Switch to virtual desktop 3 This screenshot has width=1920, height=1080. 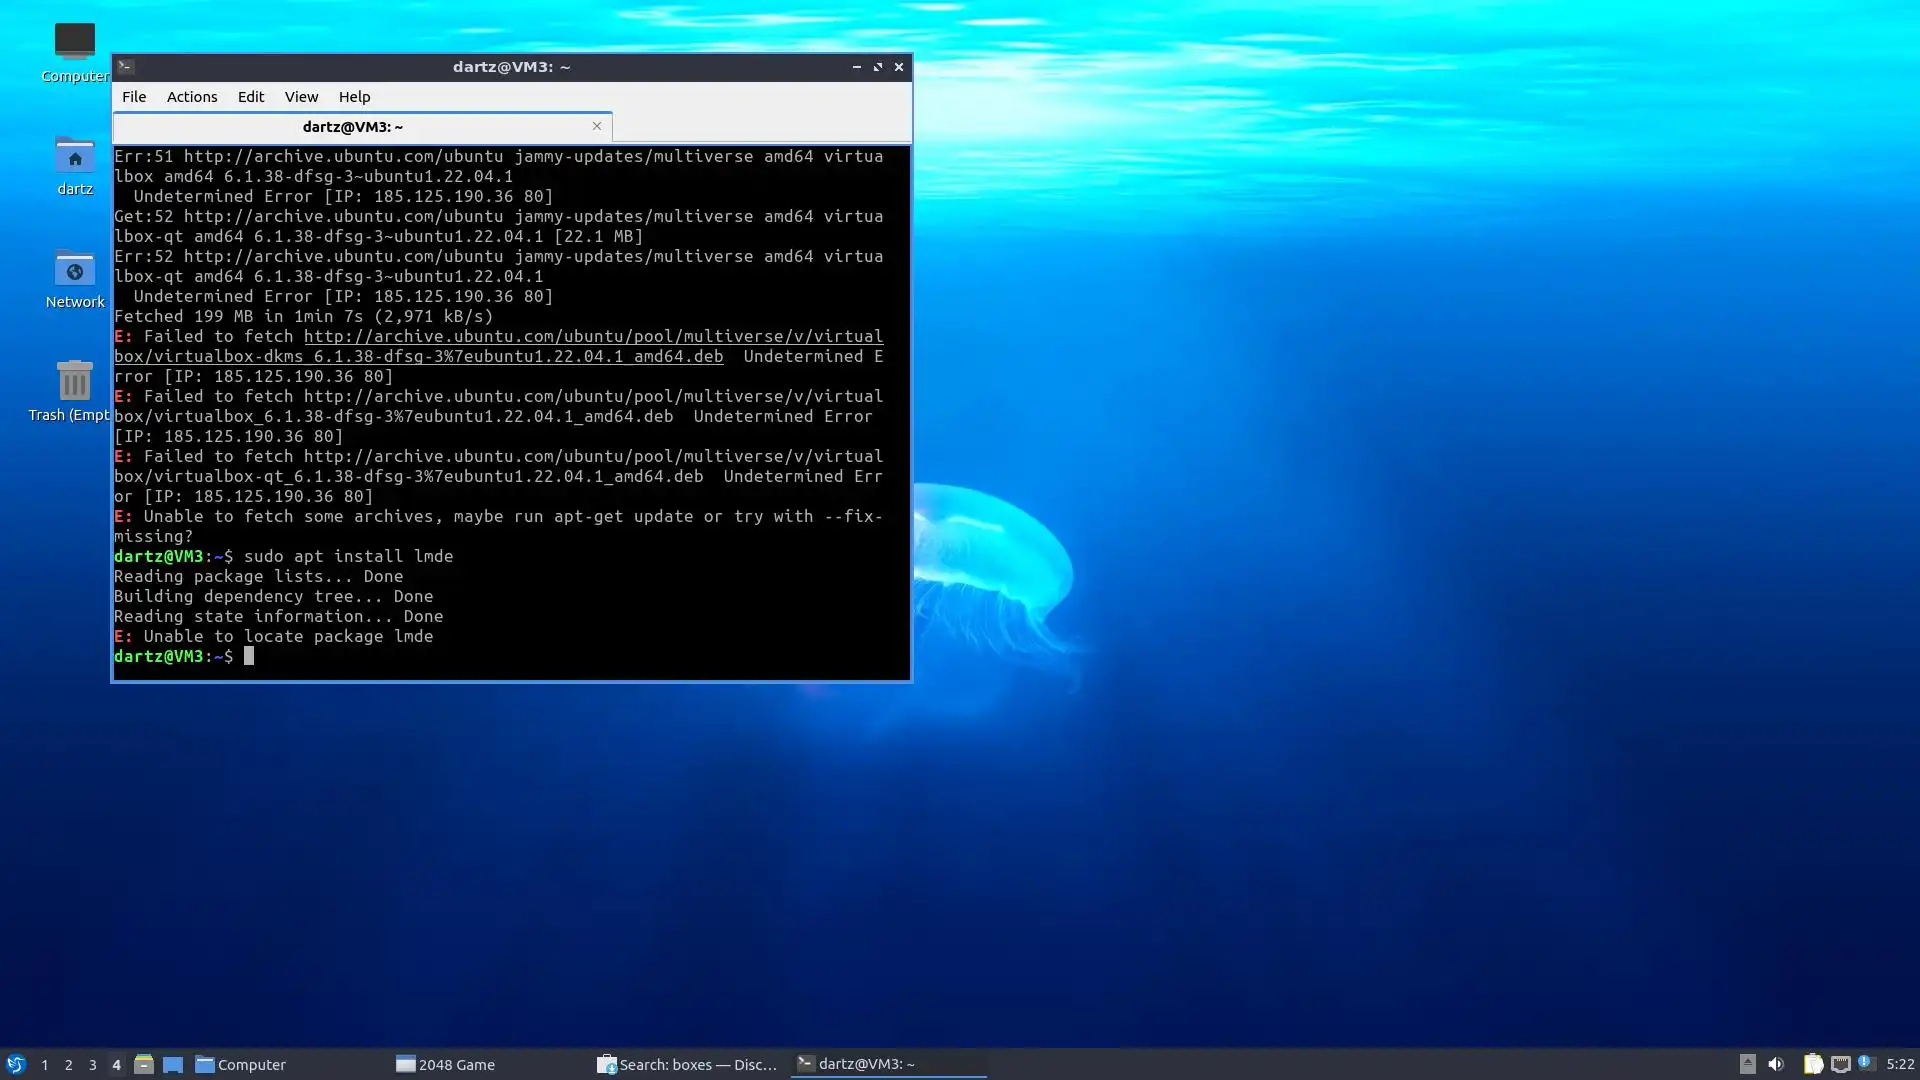tap(92, 1065)
